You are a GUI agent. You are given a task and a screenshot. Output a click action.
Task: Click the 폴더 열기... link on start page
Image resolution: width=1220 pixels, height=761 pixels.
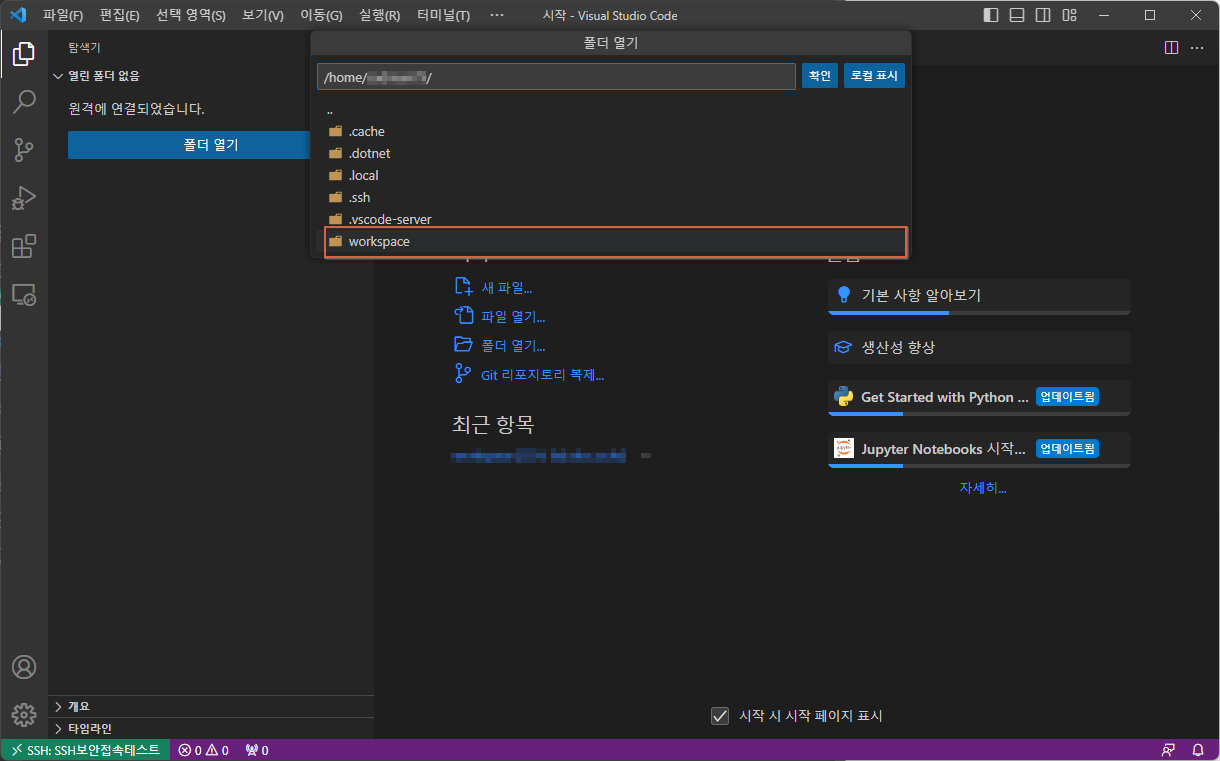point(513,346)
